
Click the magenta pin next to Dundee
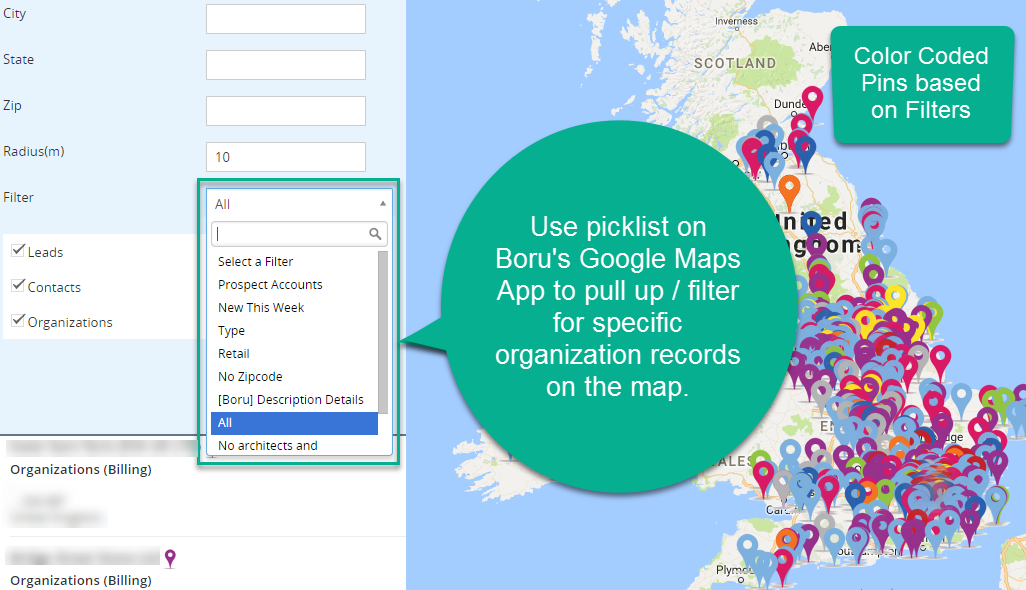pos(813,100)
